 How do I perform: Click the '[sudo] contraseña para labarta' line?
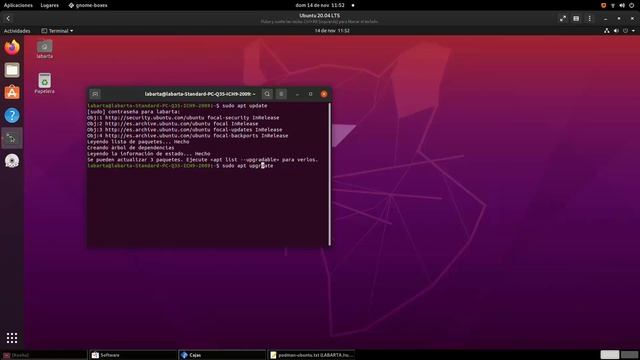click(133, 112)
